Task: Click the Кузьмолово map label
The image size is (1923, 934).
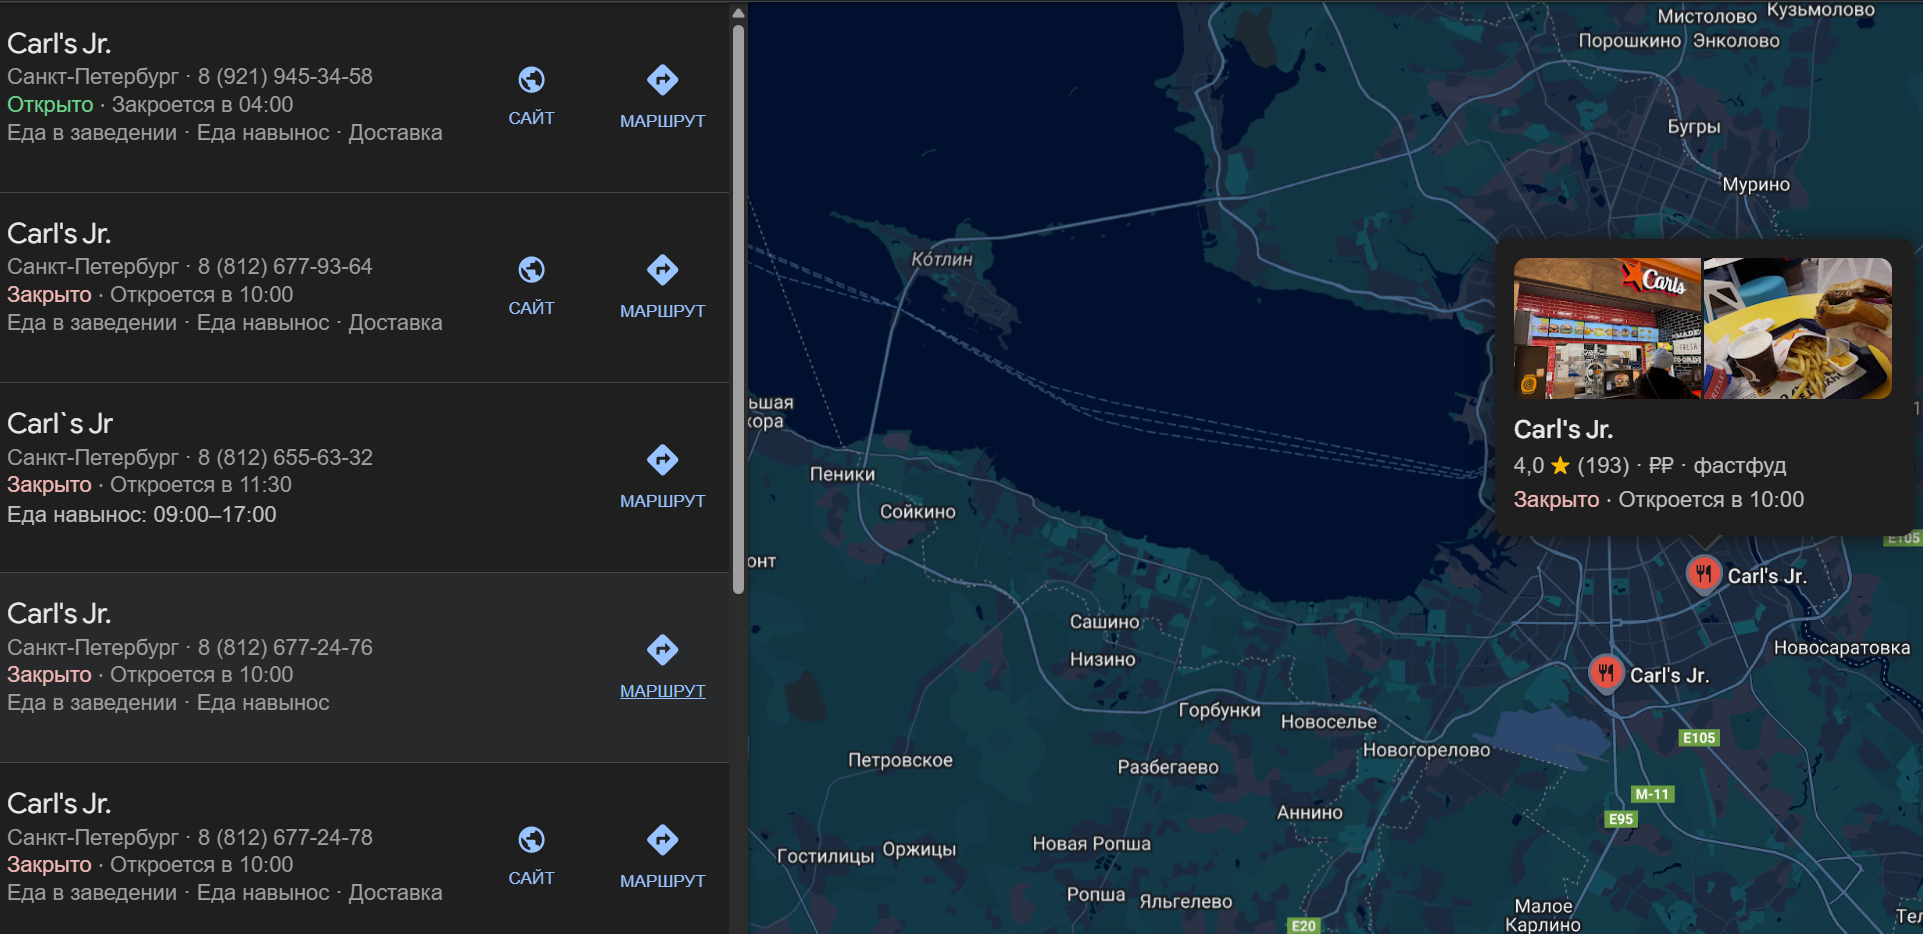Action: 1821,10
